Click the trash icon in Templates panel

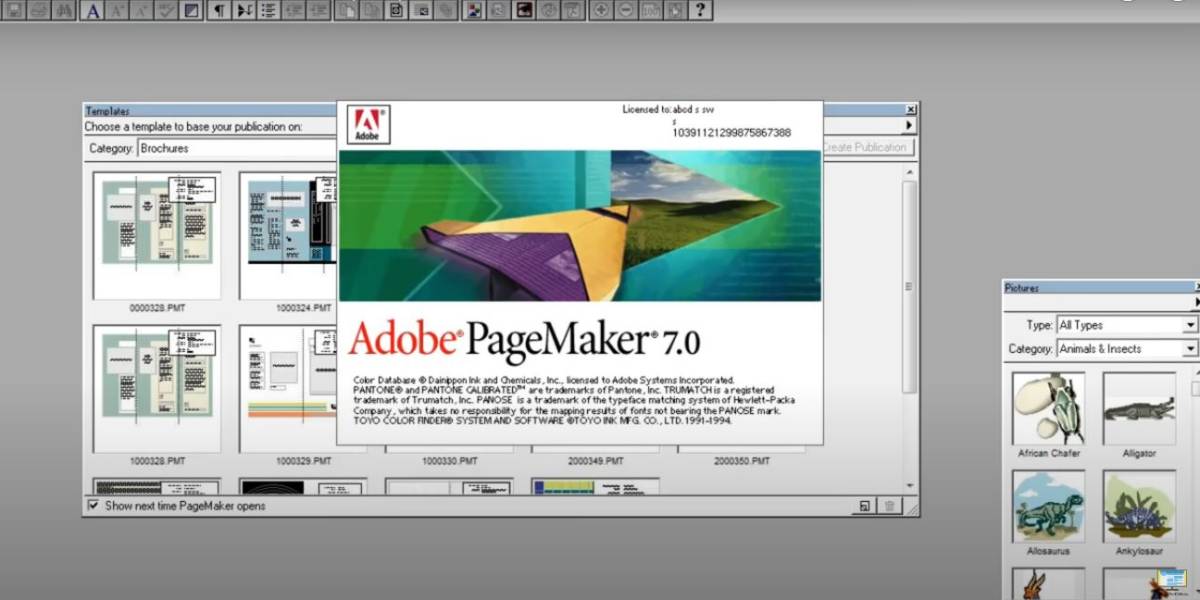pyautogui.click(x=889, y=506)
